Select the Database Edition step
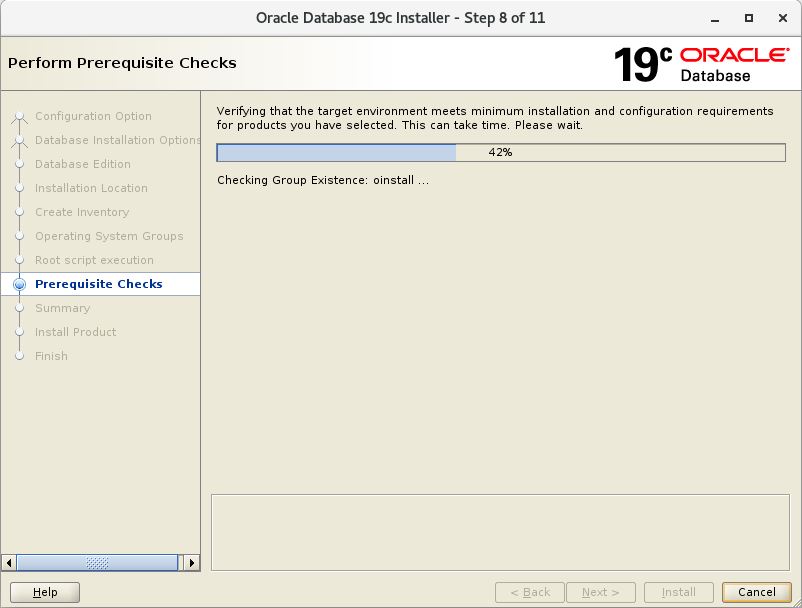Screen dimensions: 802x608 pyautogui.click(x=83, y=164)
